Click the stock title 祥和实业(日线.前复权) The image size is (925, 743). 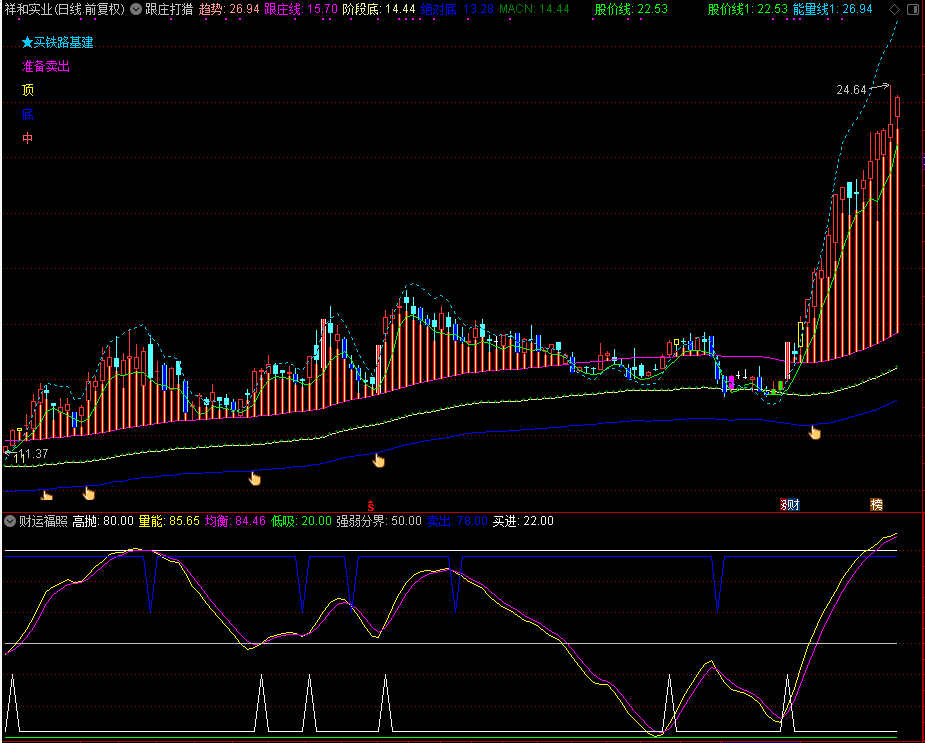point(65,9)
